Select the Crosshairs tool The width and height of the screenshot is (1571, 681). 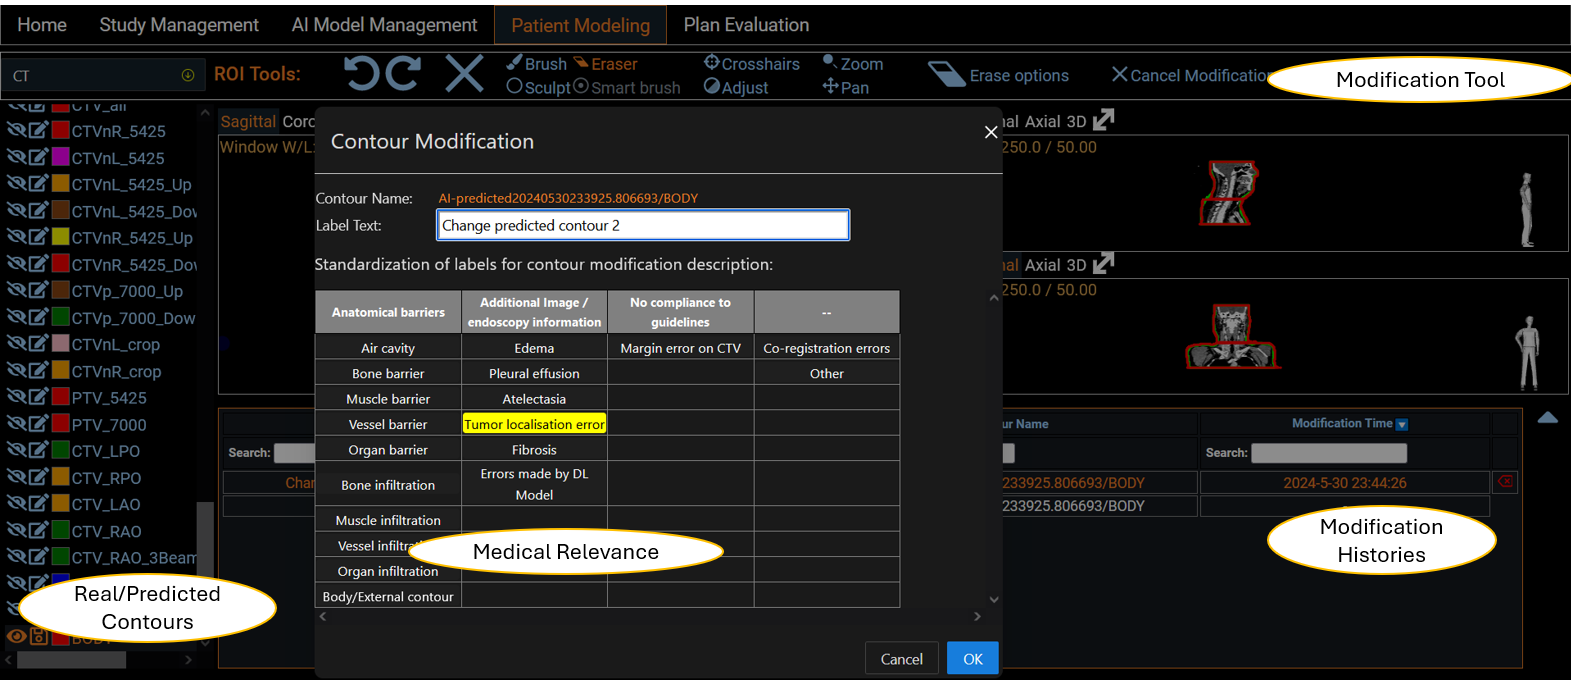(x=751, y=64)
